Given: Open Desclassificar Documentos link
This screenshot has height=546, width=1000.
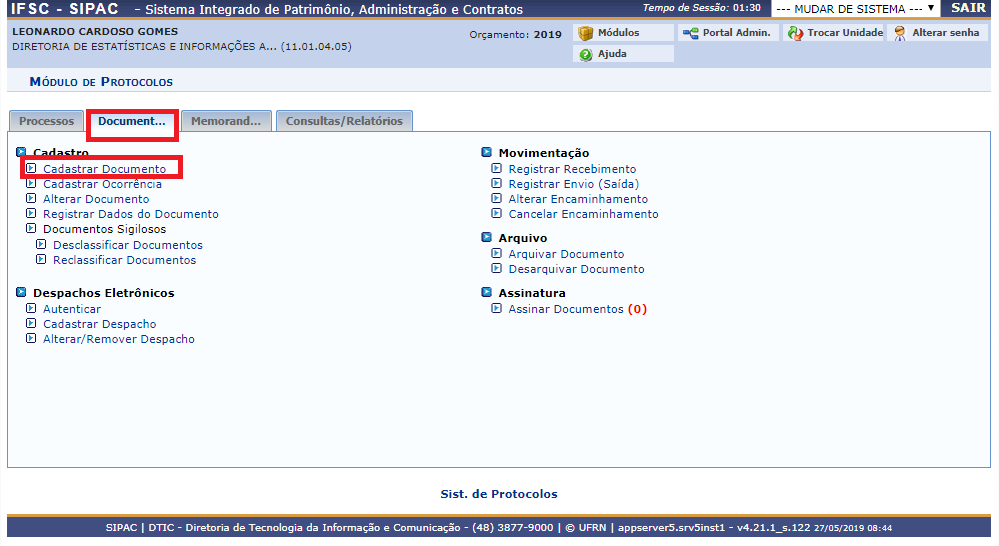Looking at the screenshot, I should (x=127, y=245).
